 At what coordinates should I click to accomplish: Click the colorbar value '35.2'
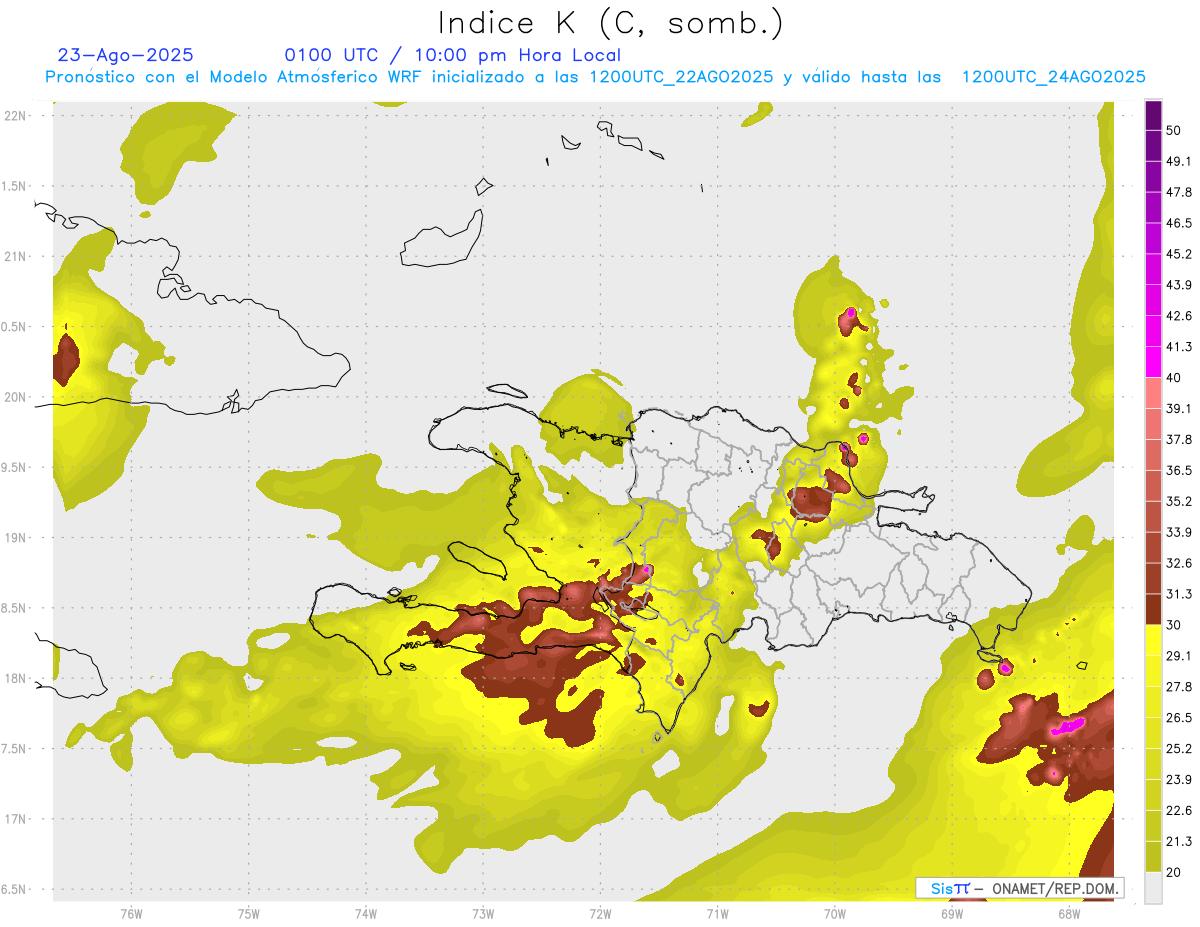click(x=1179, y=501)
